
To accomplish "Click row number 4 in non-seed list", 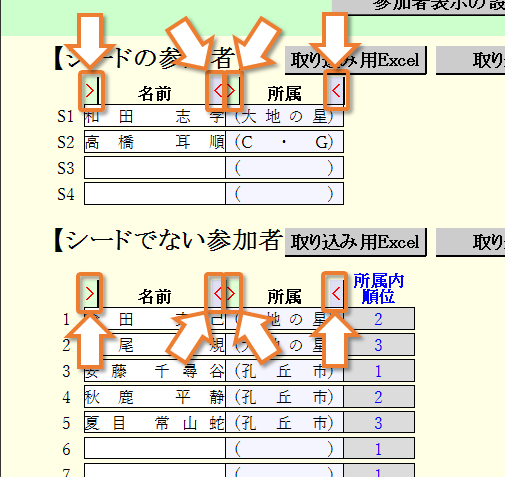I will coord(66,397).
